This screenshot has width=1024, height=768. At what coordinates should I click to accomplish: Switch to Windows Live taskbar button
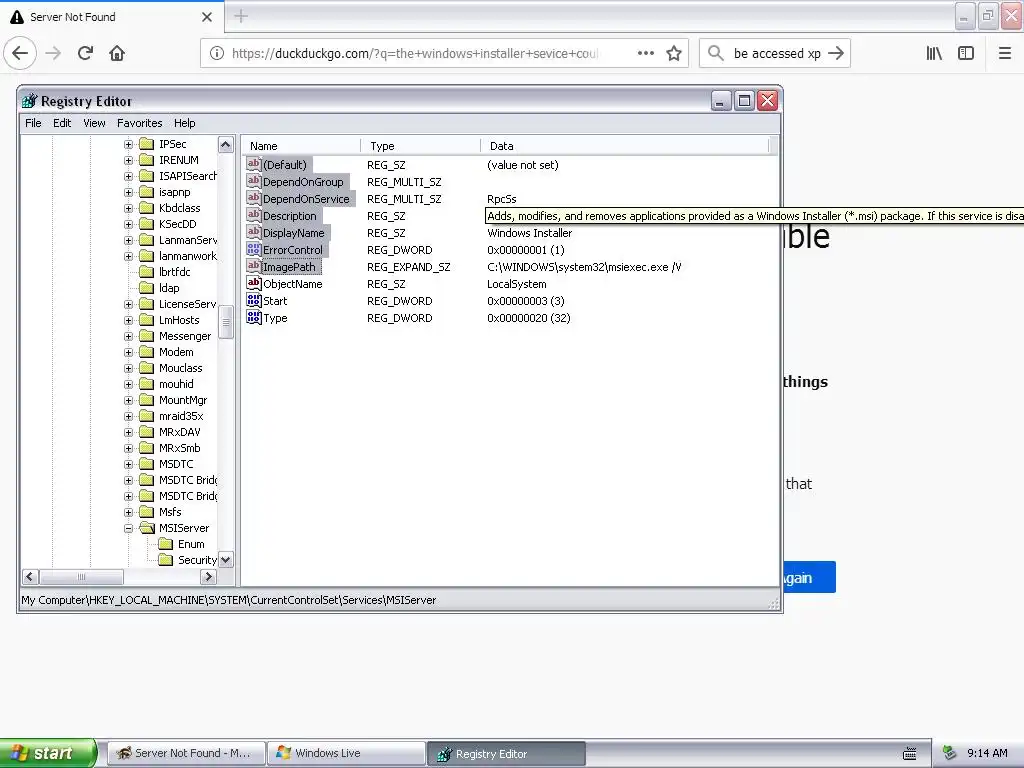point(345,753)
